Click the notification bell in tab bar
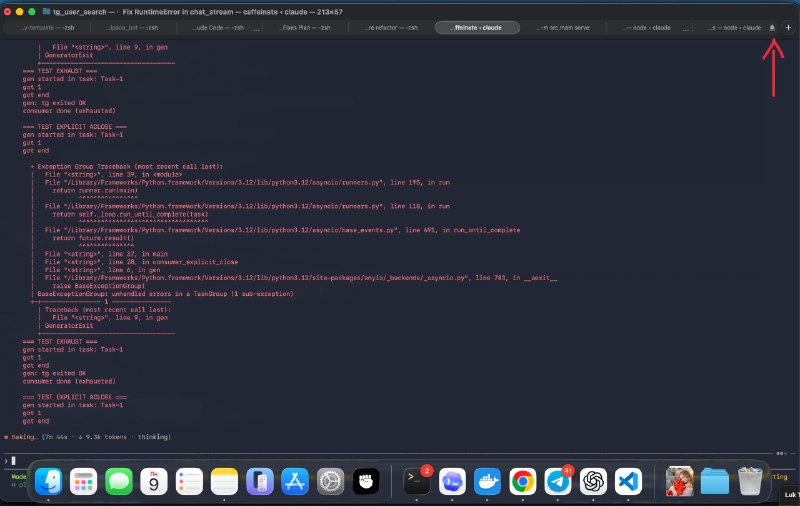 coord(772,28)
